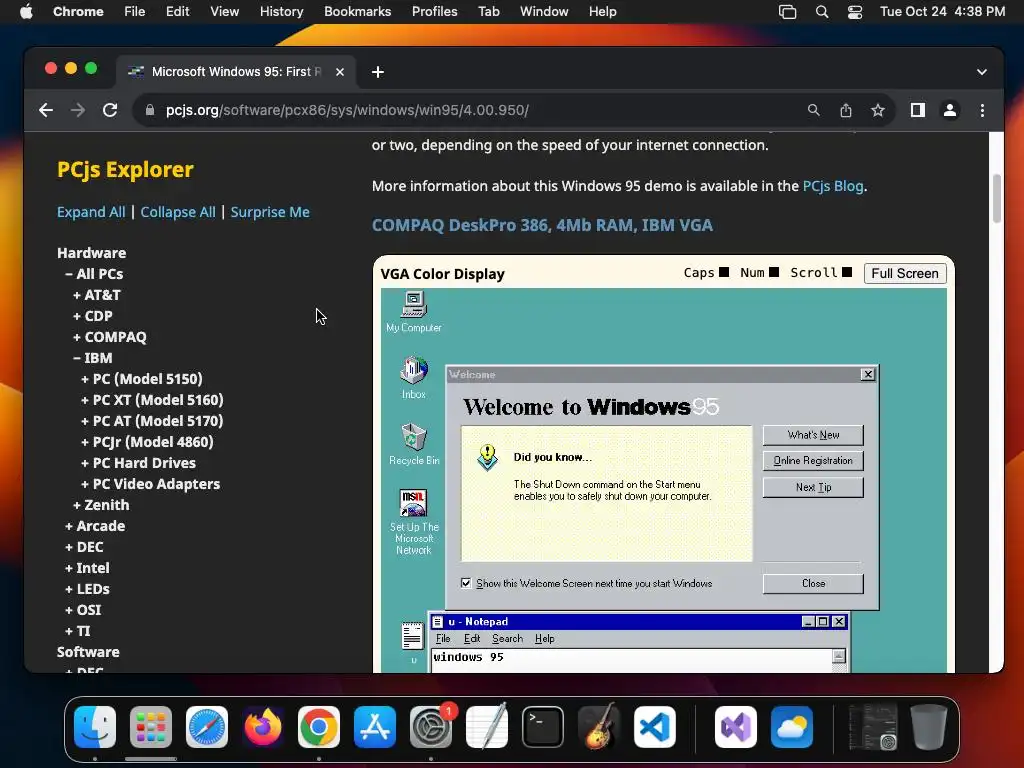Click the Inbox desktop icon
Viewport: 1024px width, 768px height.
(413, 377)
